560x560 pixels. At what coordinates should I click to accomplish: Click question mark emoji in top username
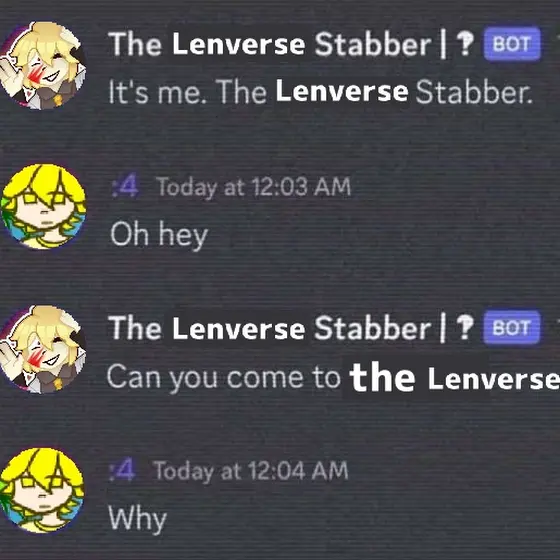[465, 43]
